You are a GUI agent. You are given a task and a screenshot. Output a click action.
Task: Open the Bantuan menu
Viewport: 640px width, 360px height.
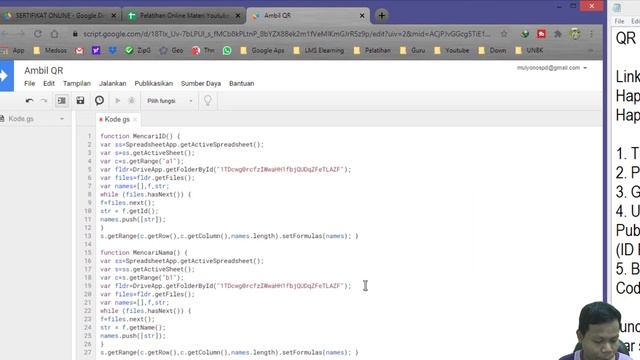[x=242, y=83]
